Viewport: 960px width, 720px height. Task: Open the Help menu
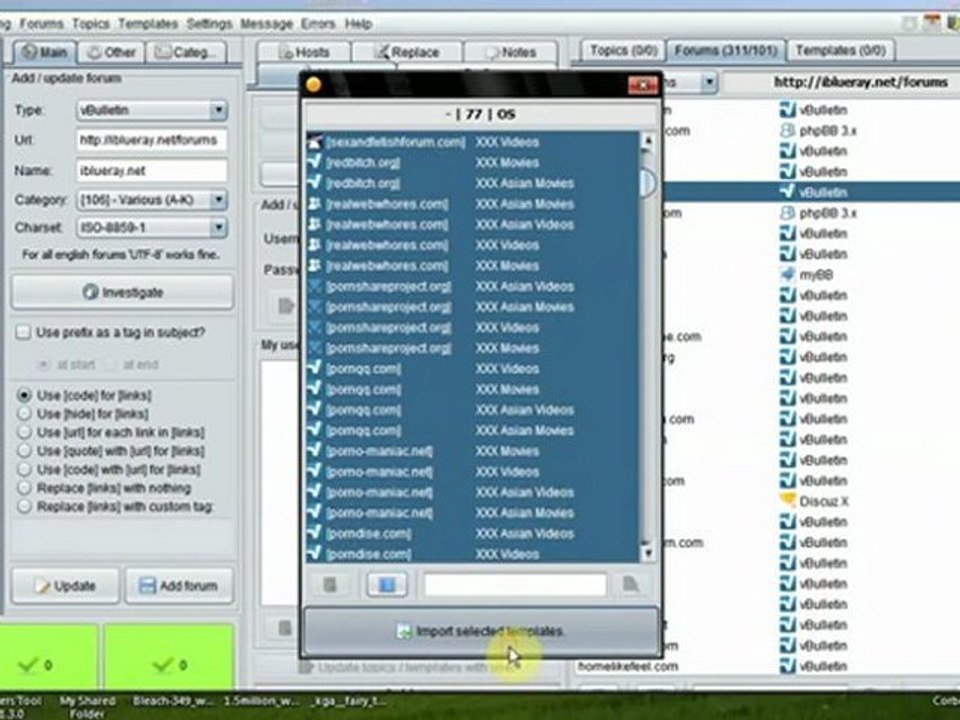(x=358, y=24)
